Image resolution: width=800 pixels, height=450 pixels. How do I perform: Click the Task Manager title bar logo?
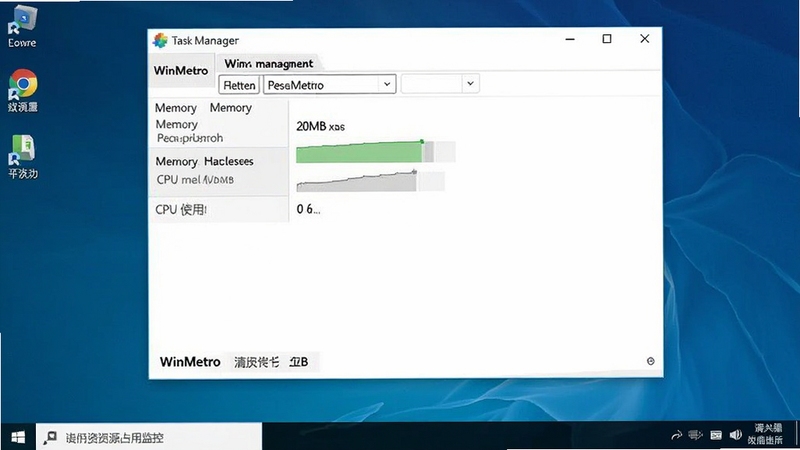160,40
